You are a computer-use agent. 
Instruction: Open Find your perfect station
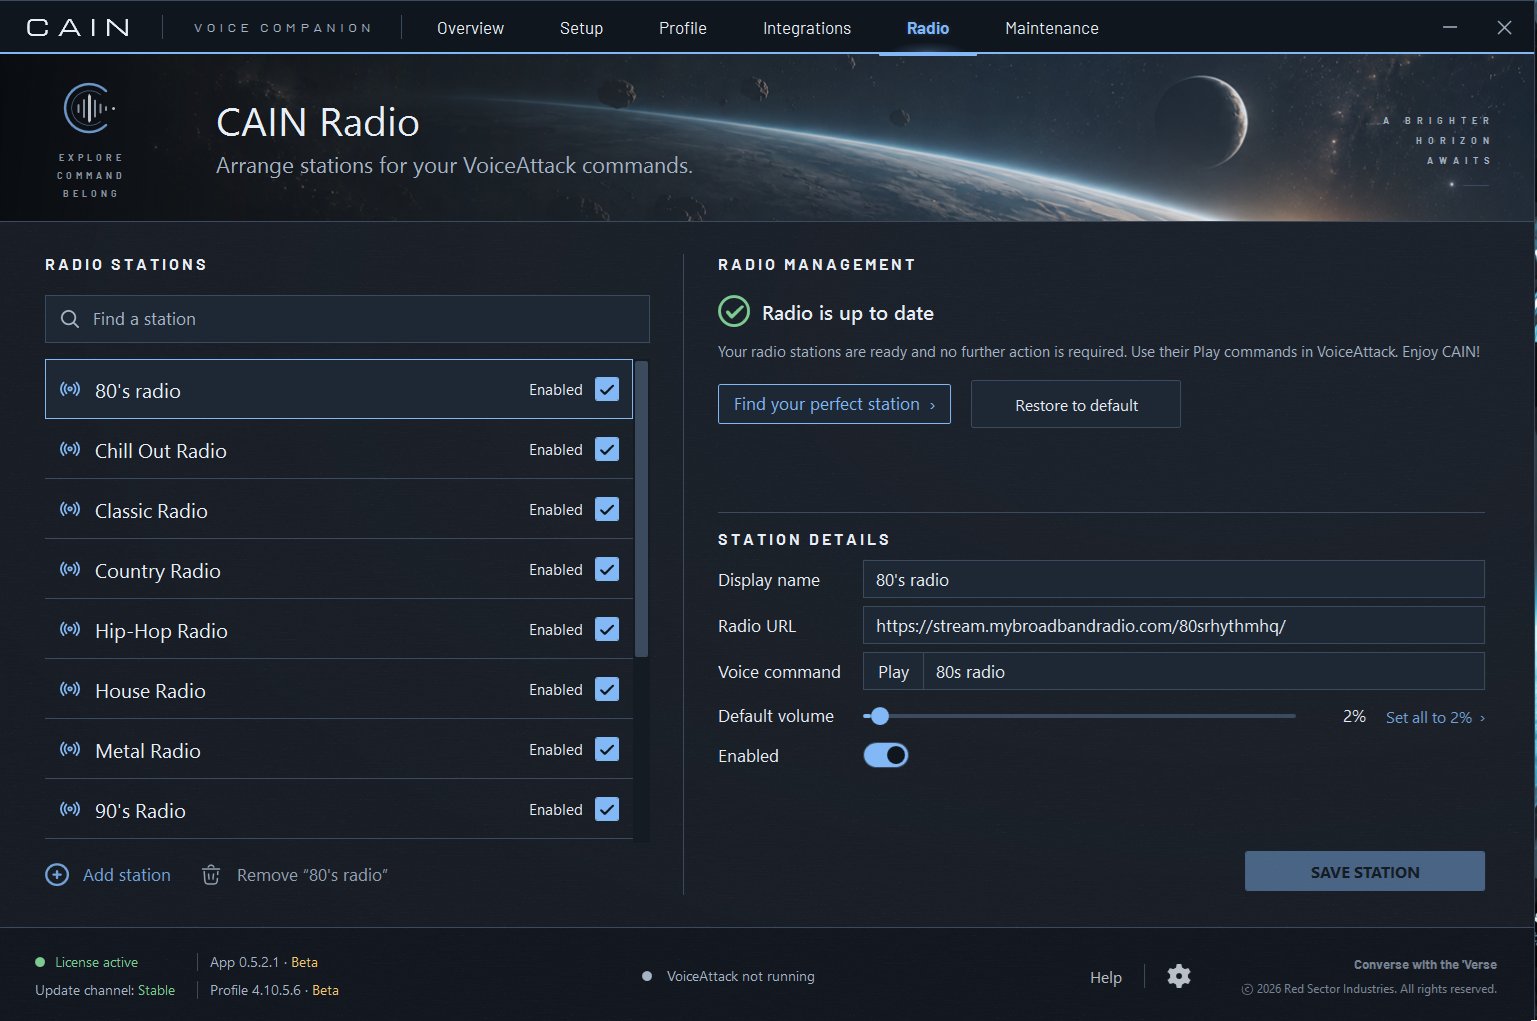(834, 404)
